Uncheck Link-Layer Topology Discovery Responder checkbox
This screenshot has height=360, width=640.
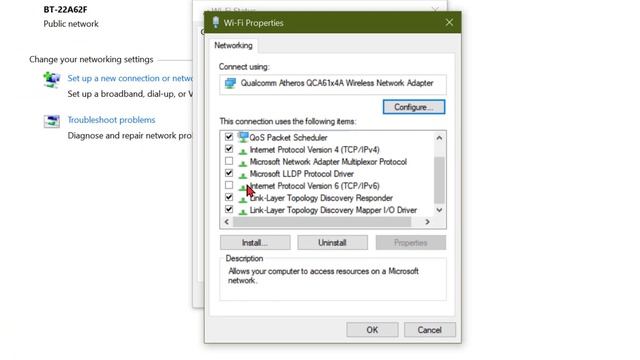(x=229, y=197)
